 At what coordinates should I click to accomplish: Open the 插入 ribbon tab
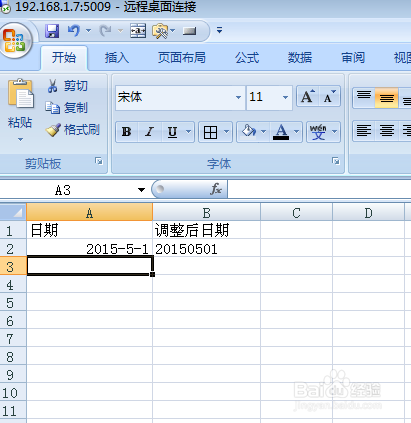point(117,58)
